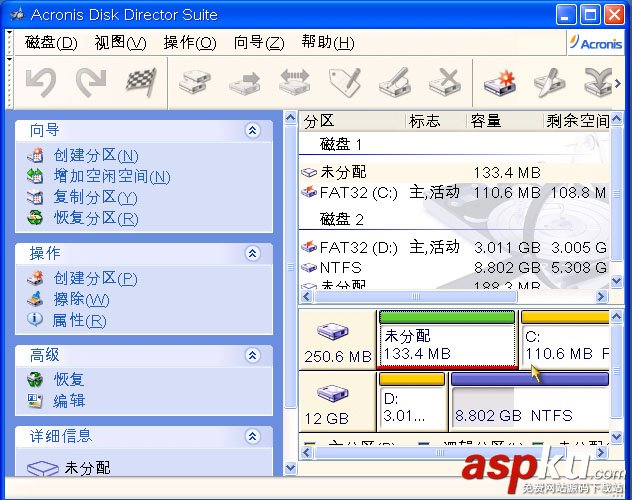Click the 磁盘 1 group header

click(341, 144)
